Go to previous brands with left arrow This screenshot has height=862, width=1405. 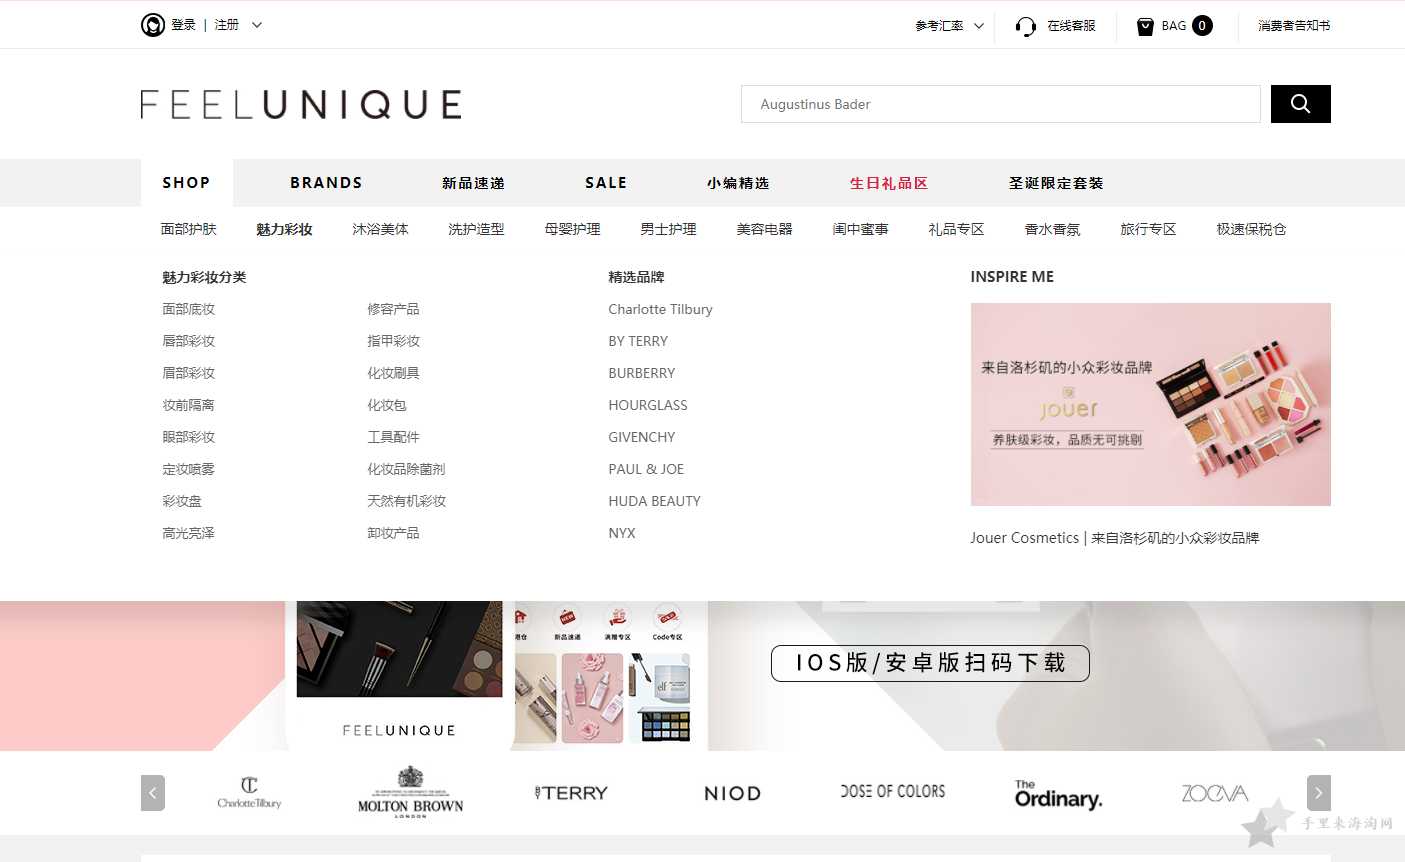[x=153, y=793]
